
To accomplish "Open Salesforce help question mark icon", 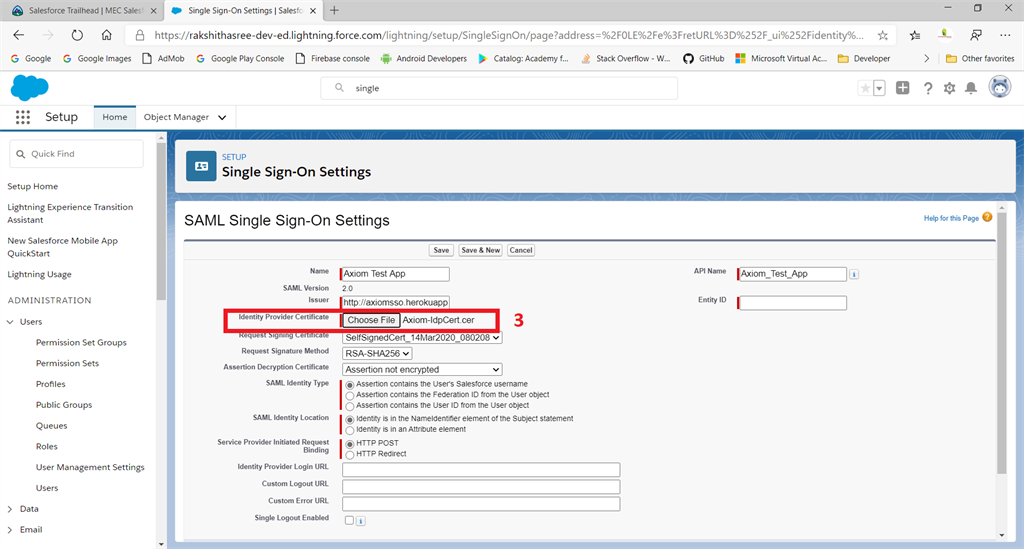I will 927,88.
